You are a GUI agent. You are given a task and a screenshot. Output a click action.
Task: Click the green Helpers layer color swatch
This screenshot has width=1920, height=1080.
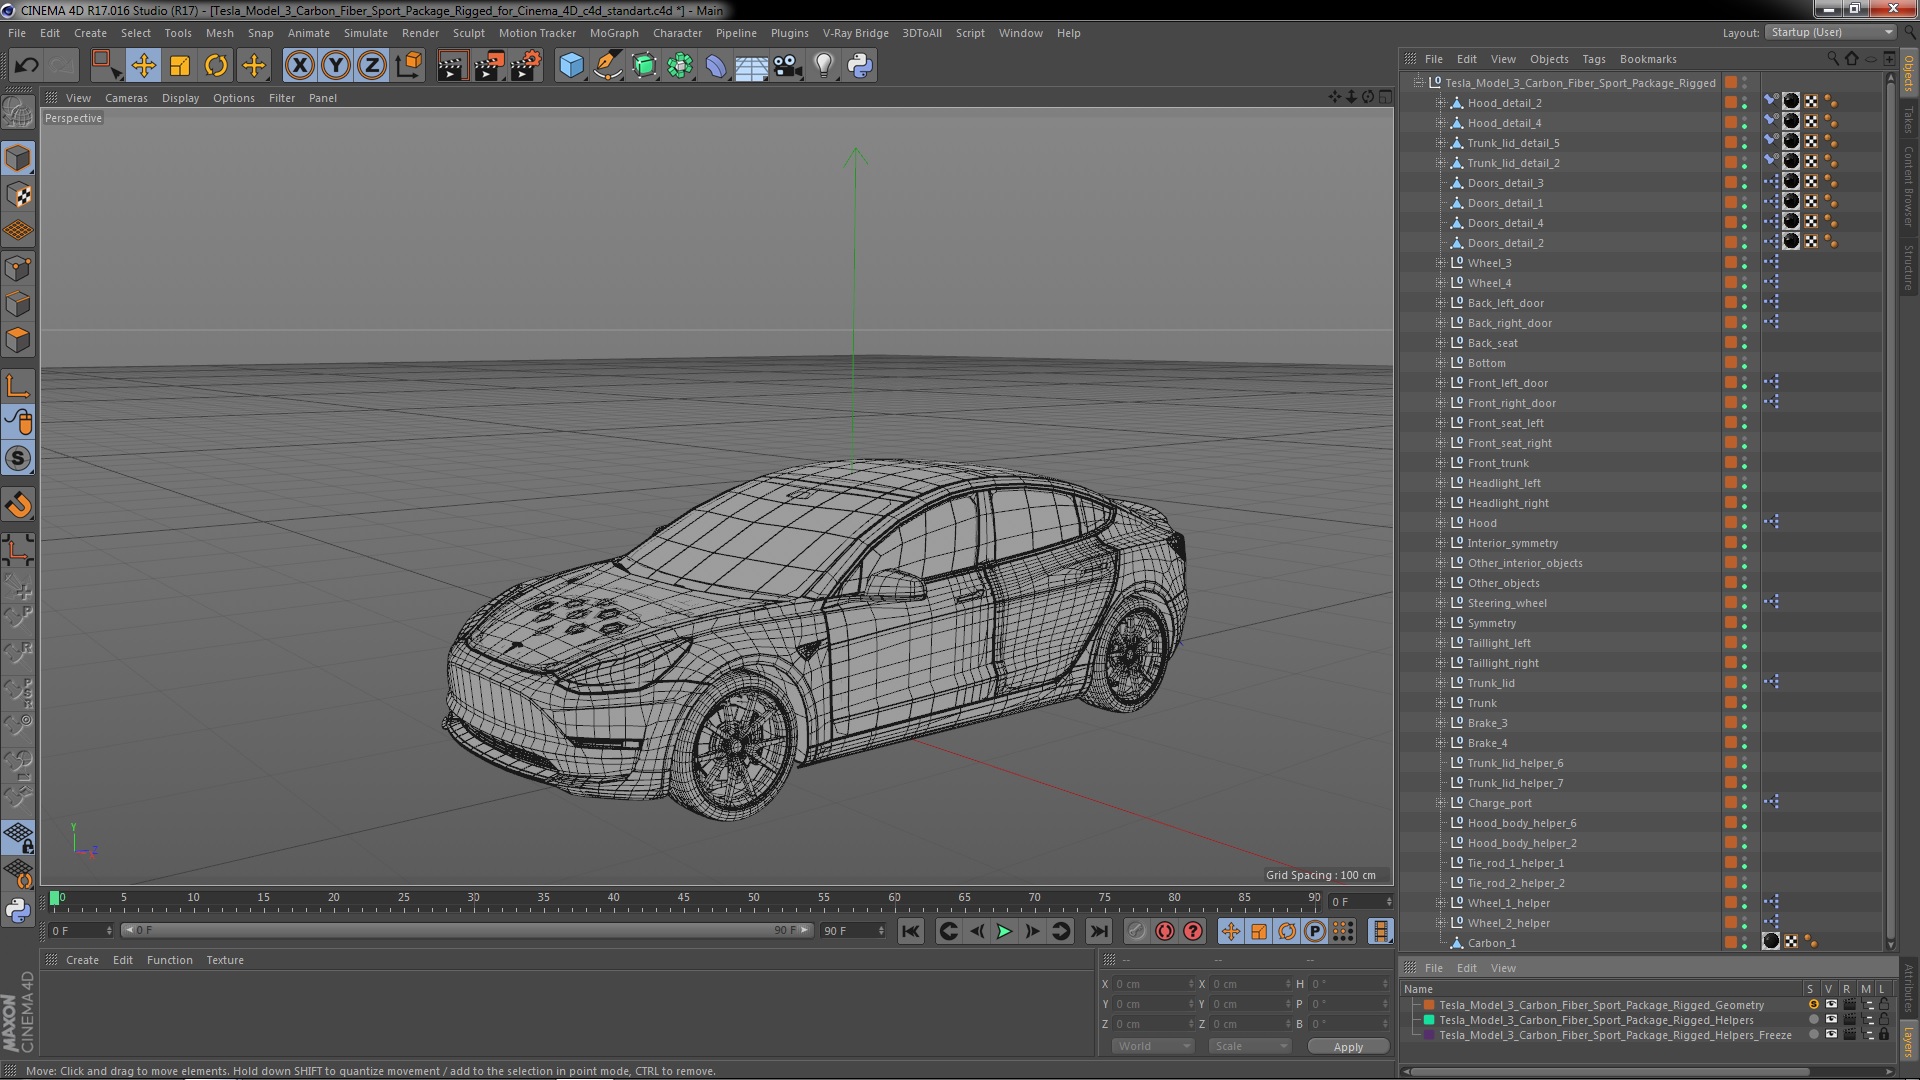1429,1020
